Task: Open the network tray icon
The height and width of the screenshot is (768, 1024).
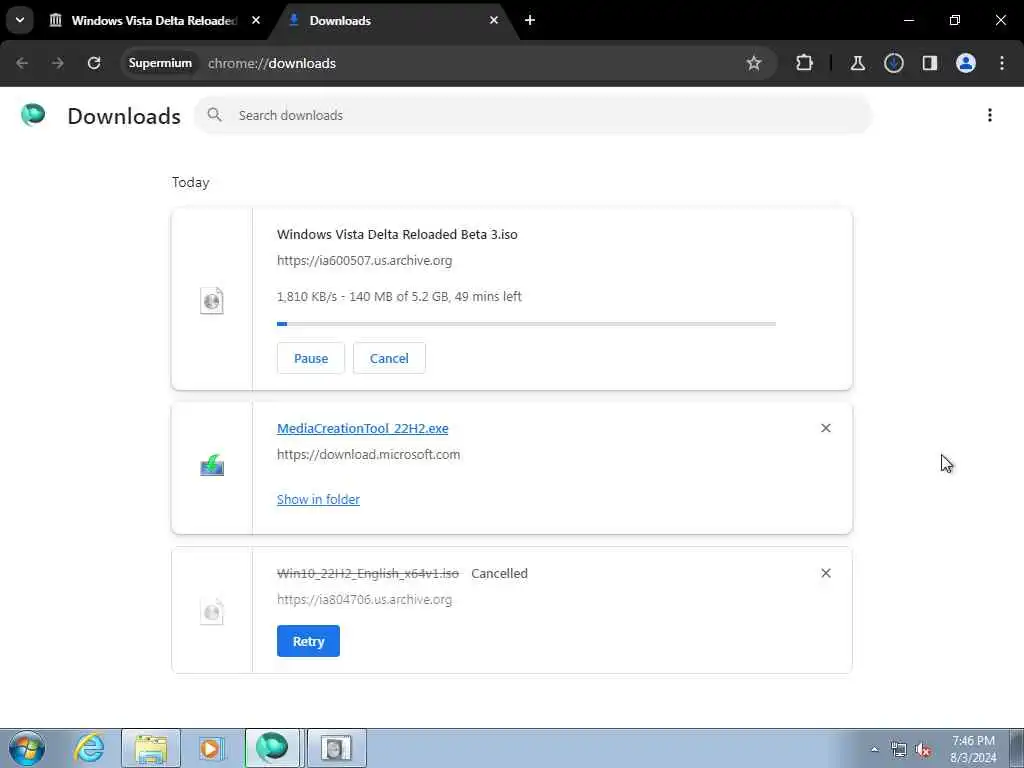Action: (x=899, y=750)
